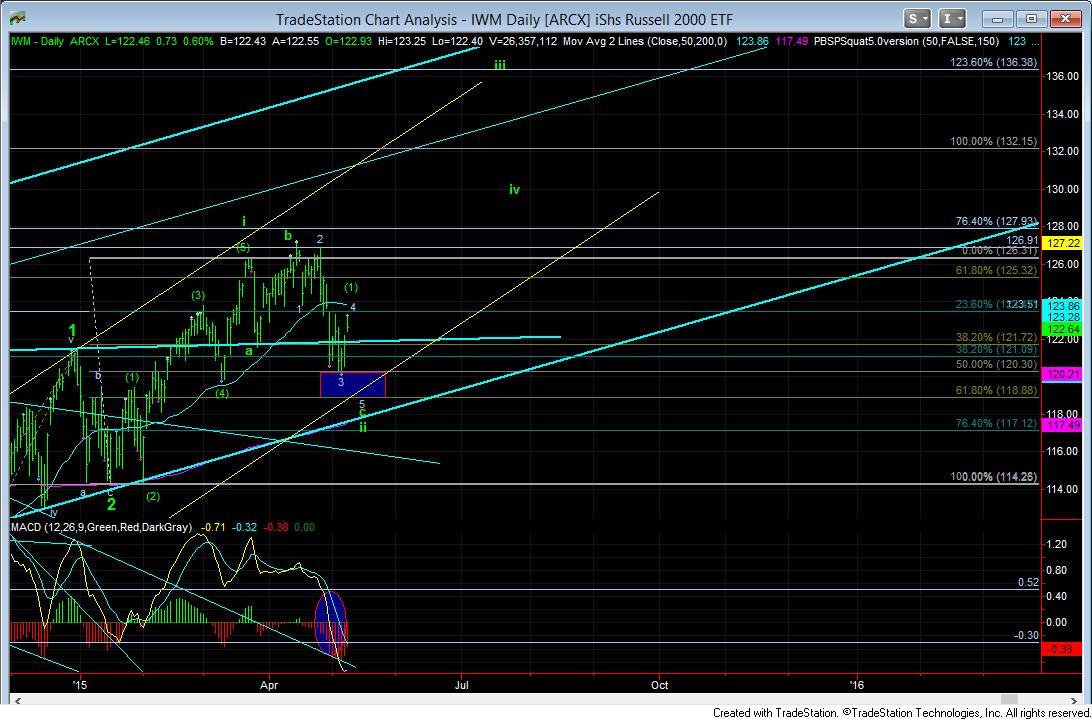Click the 'Jul' date axis label
The width and height of the screenshot is (1092, 719).
pyautogui.click(x=462, y=685)
